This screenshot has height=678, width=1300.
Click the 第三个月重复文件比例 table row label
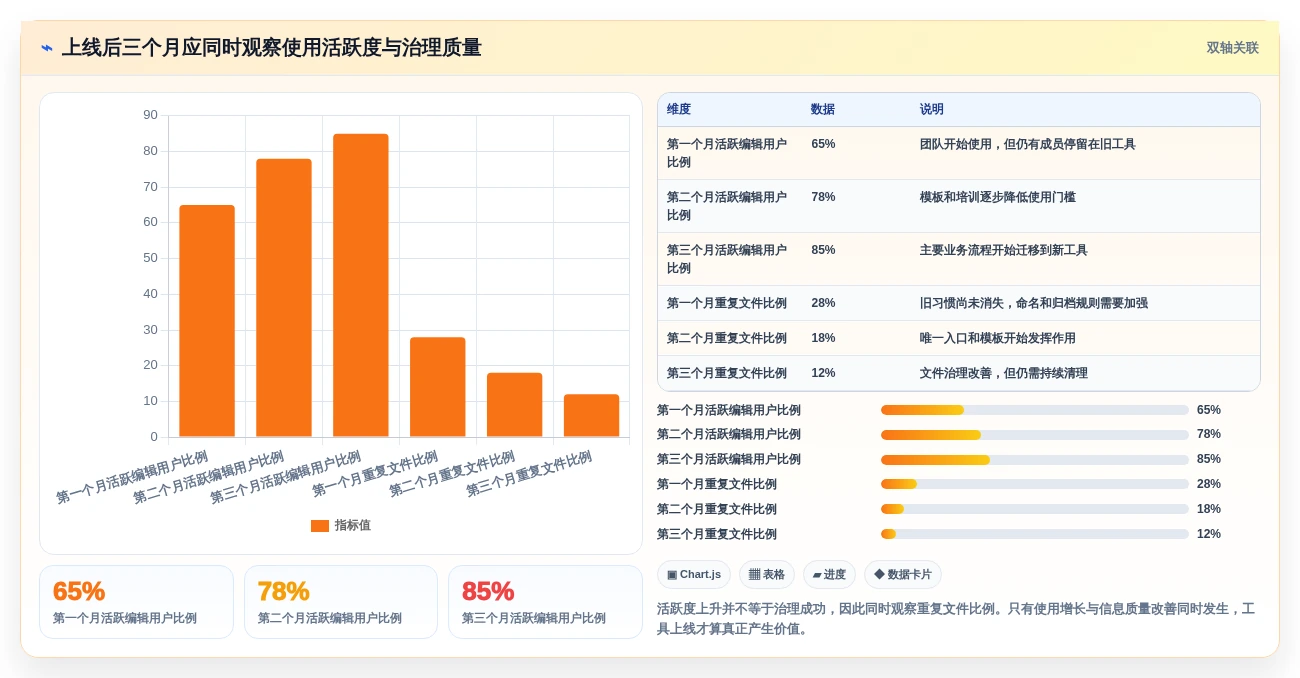(x=727, y=373)
